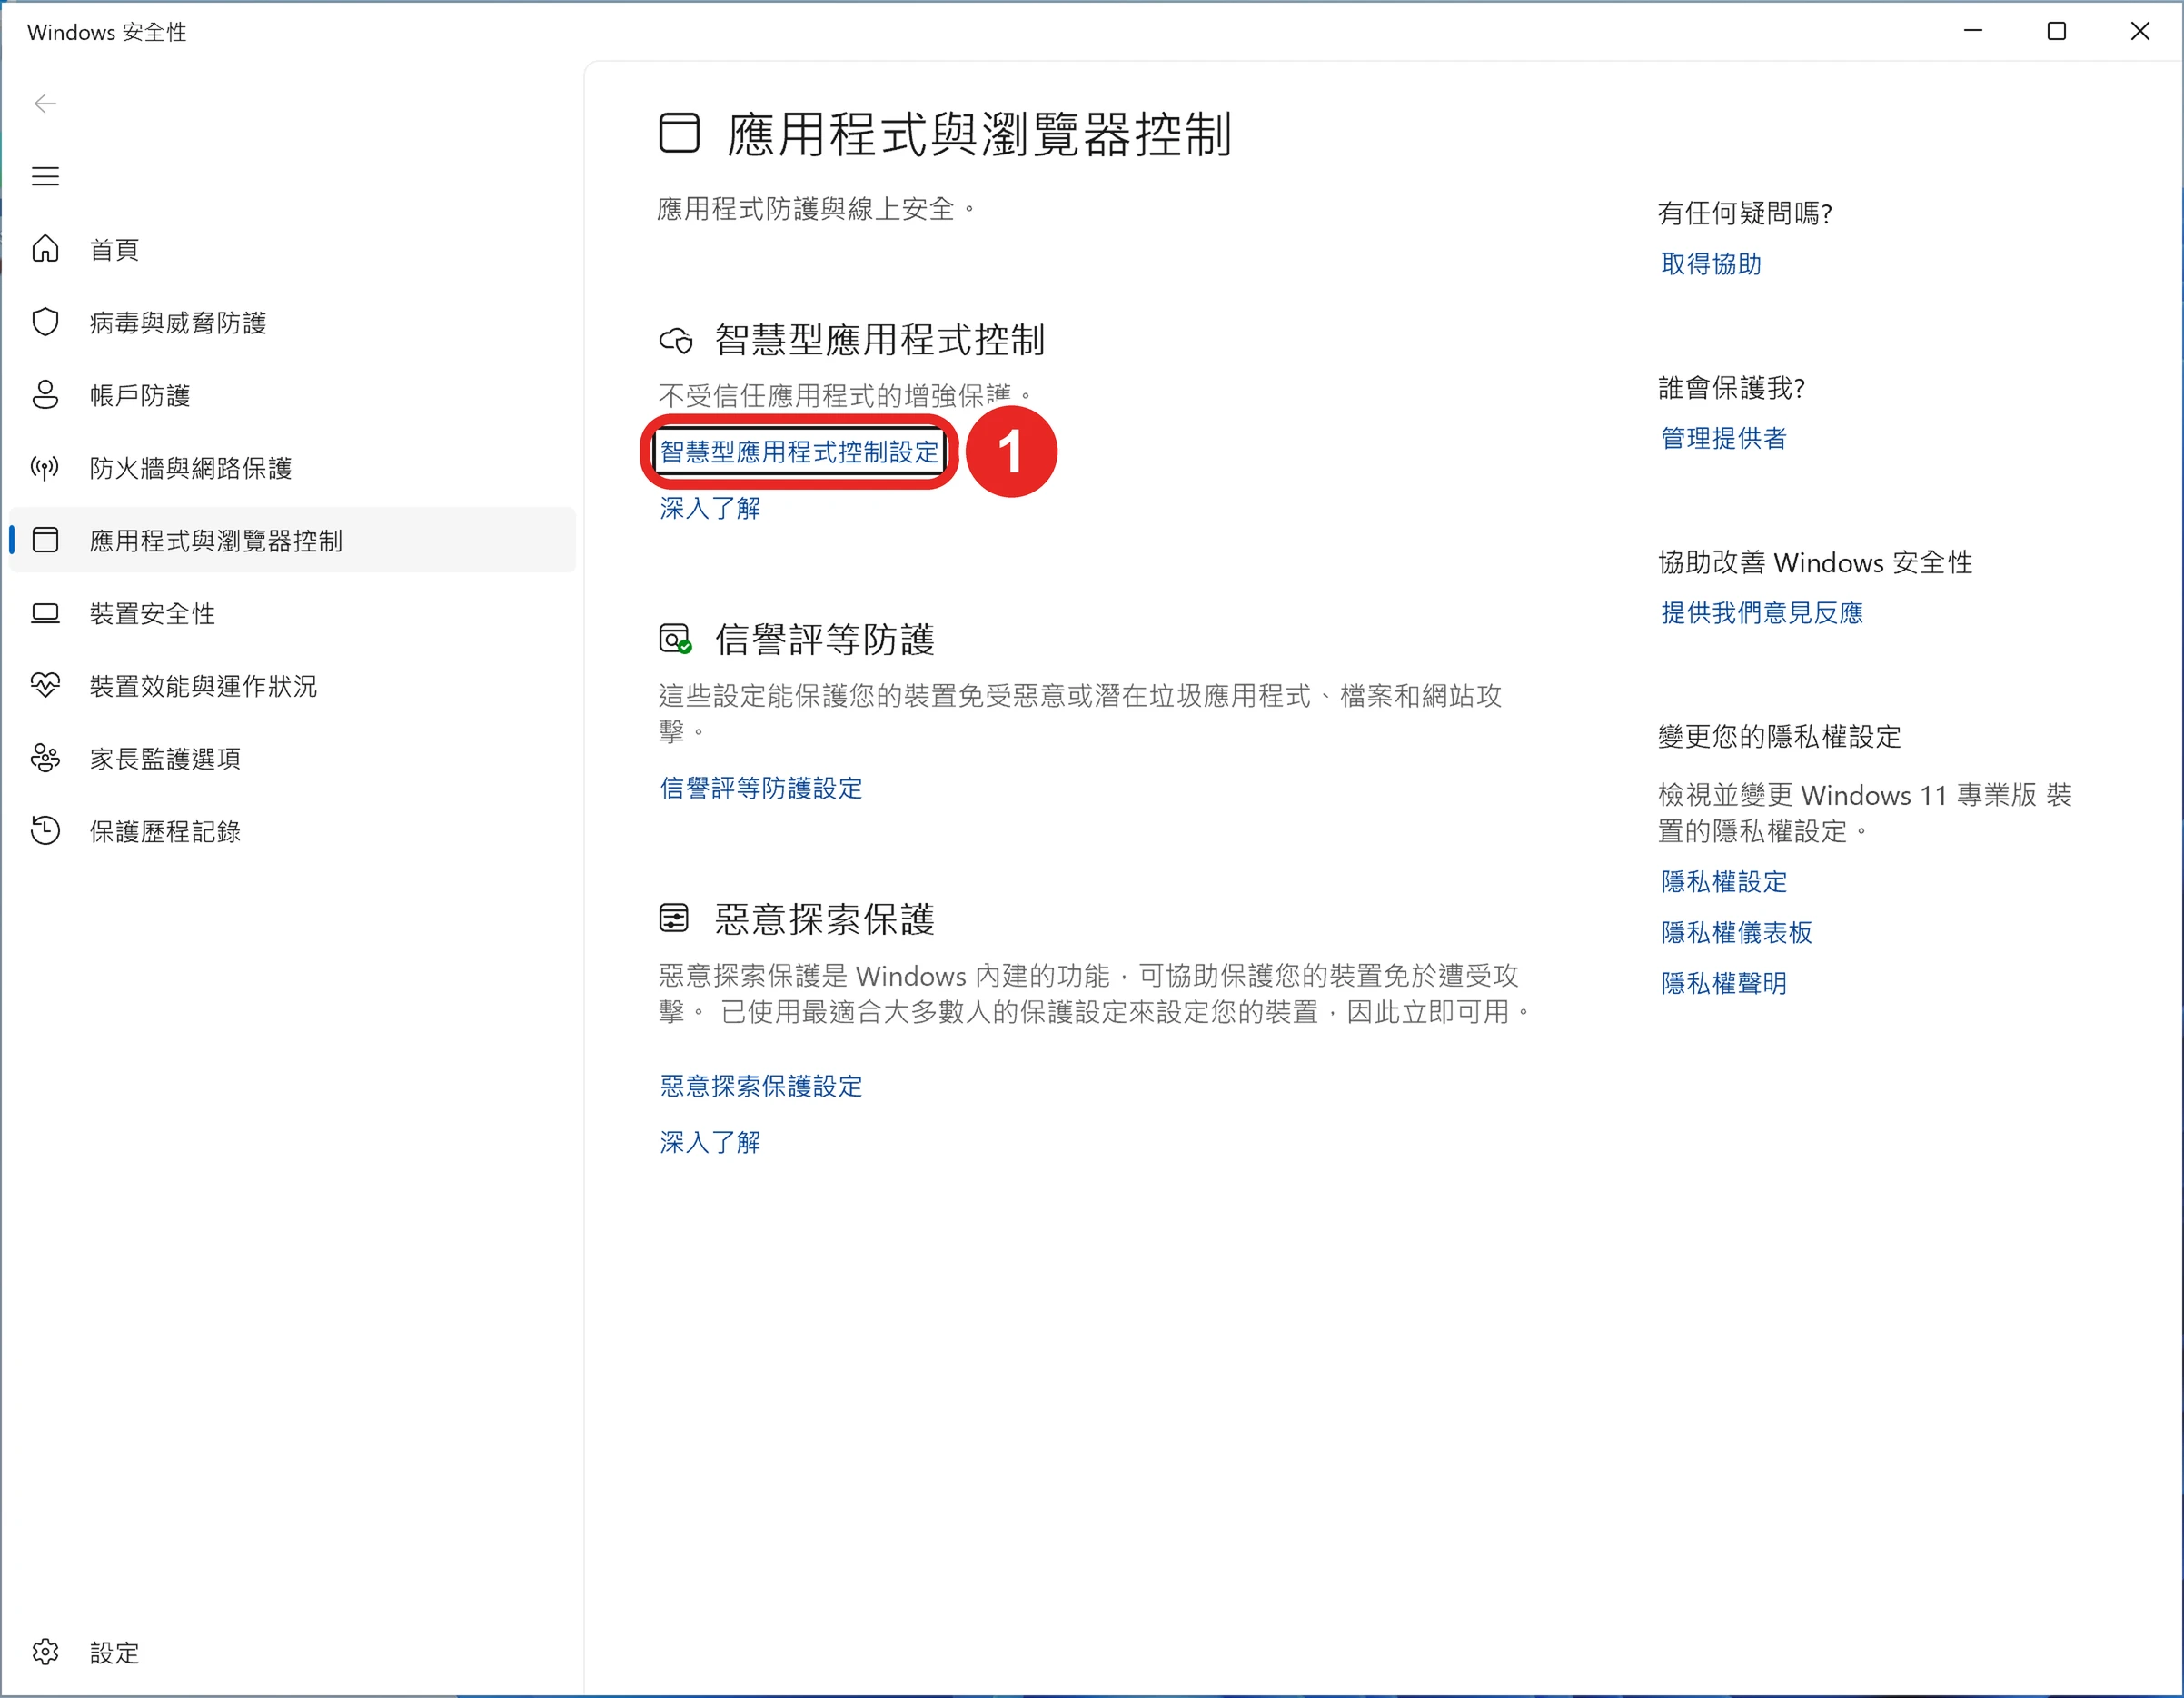The width and height of the screenshot is (2184, 1698).
Task: Open 設定 label at sidebar bottom
Action: [114, 1654]
